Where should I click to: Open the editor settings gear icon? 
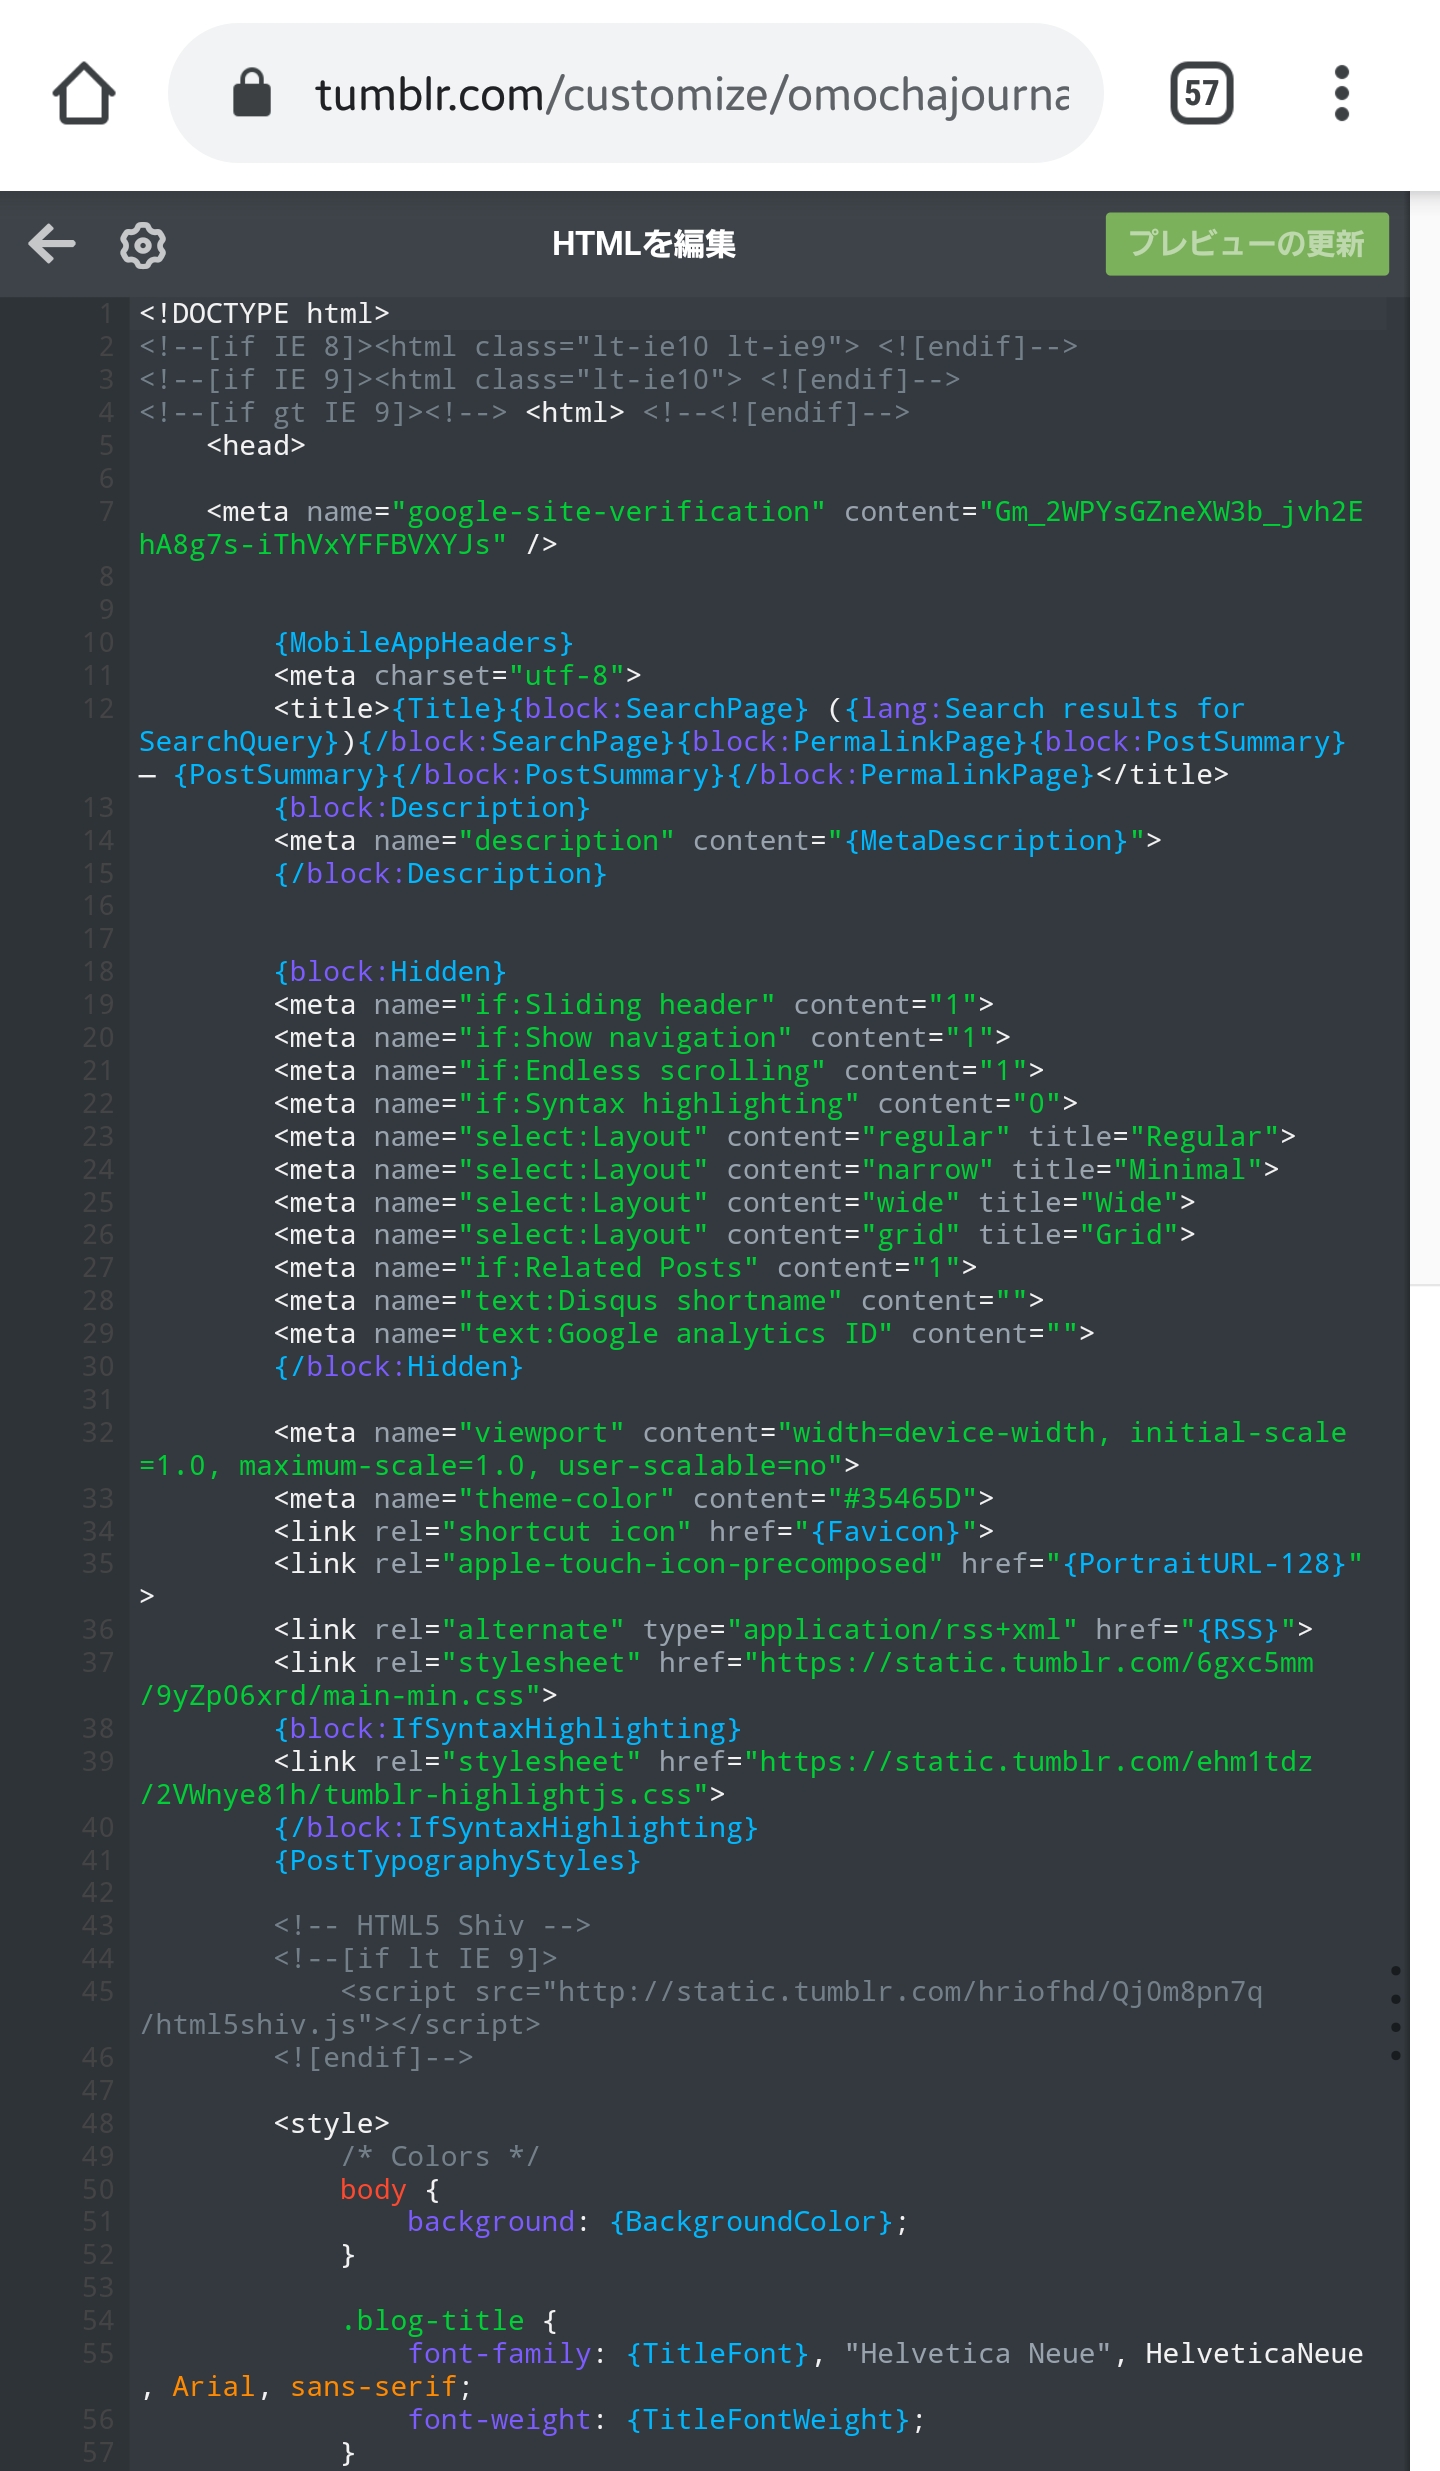(143, 245)
